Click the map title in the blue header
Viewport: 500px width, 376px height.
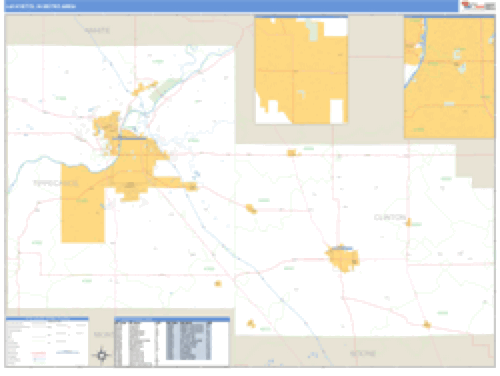coord(41,6)
